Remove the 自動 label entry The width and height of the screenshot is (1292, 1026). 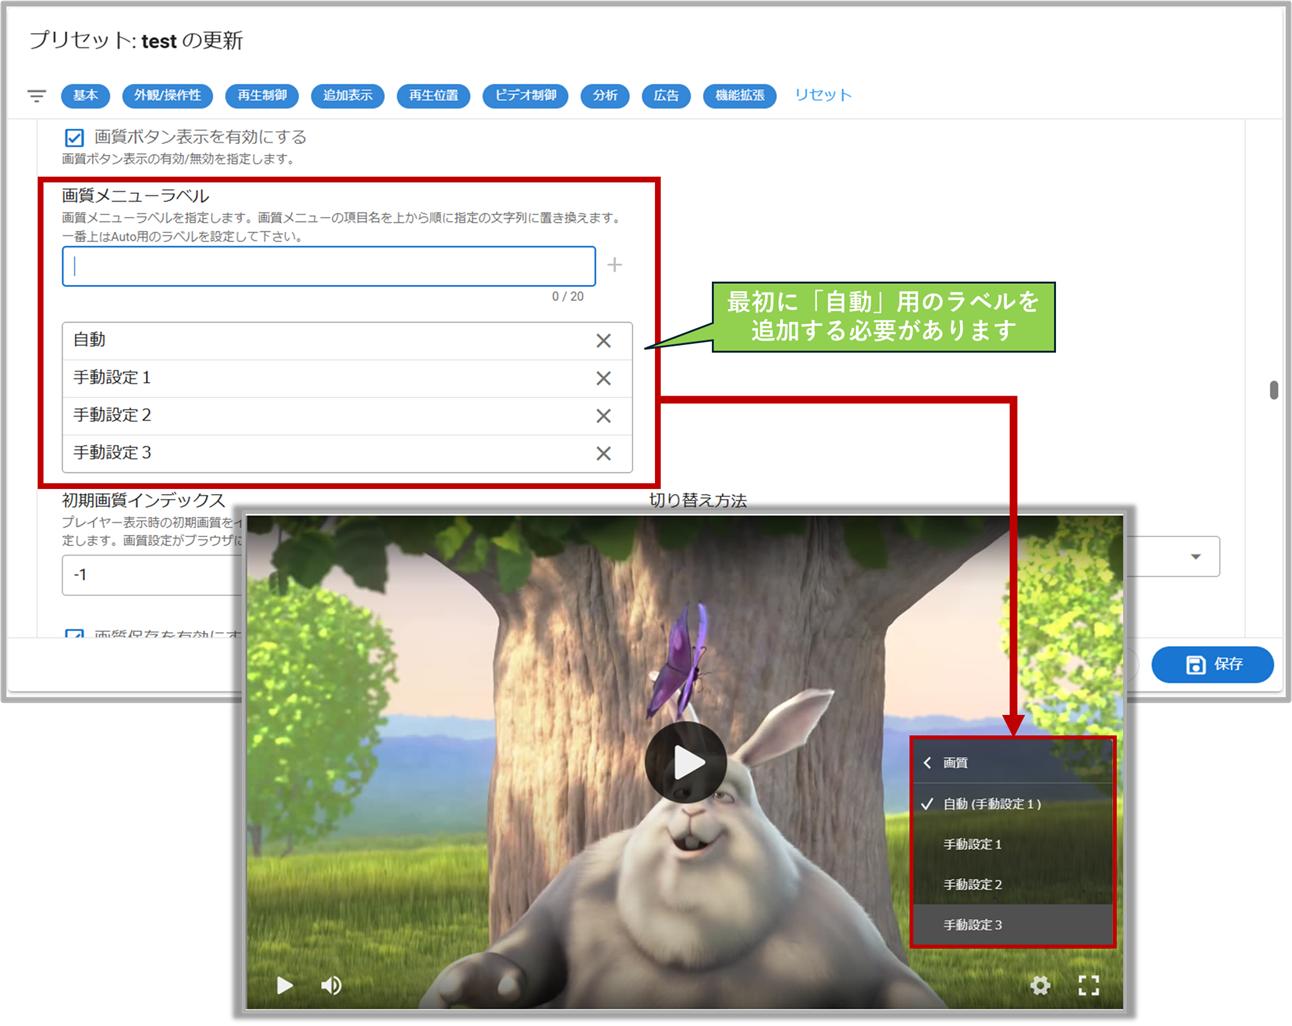coord(604,341)
